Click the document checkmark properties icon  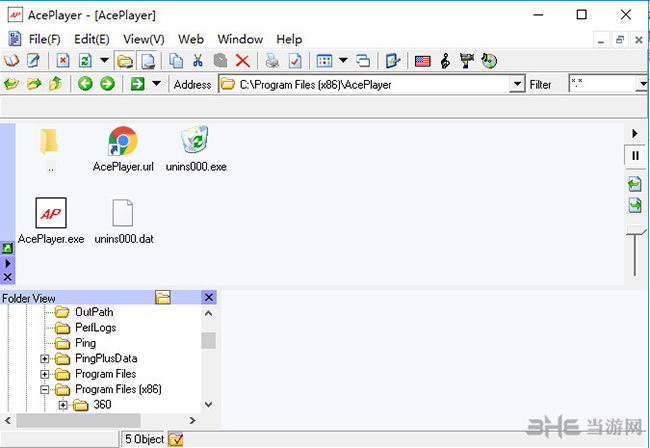(x=295, y=61)
